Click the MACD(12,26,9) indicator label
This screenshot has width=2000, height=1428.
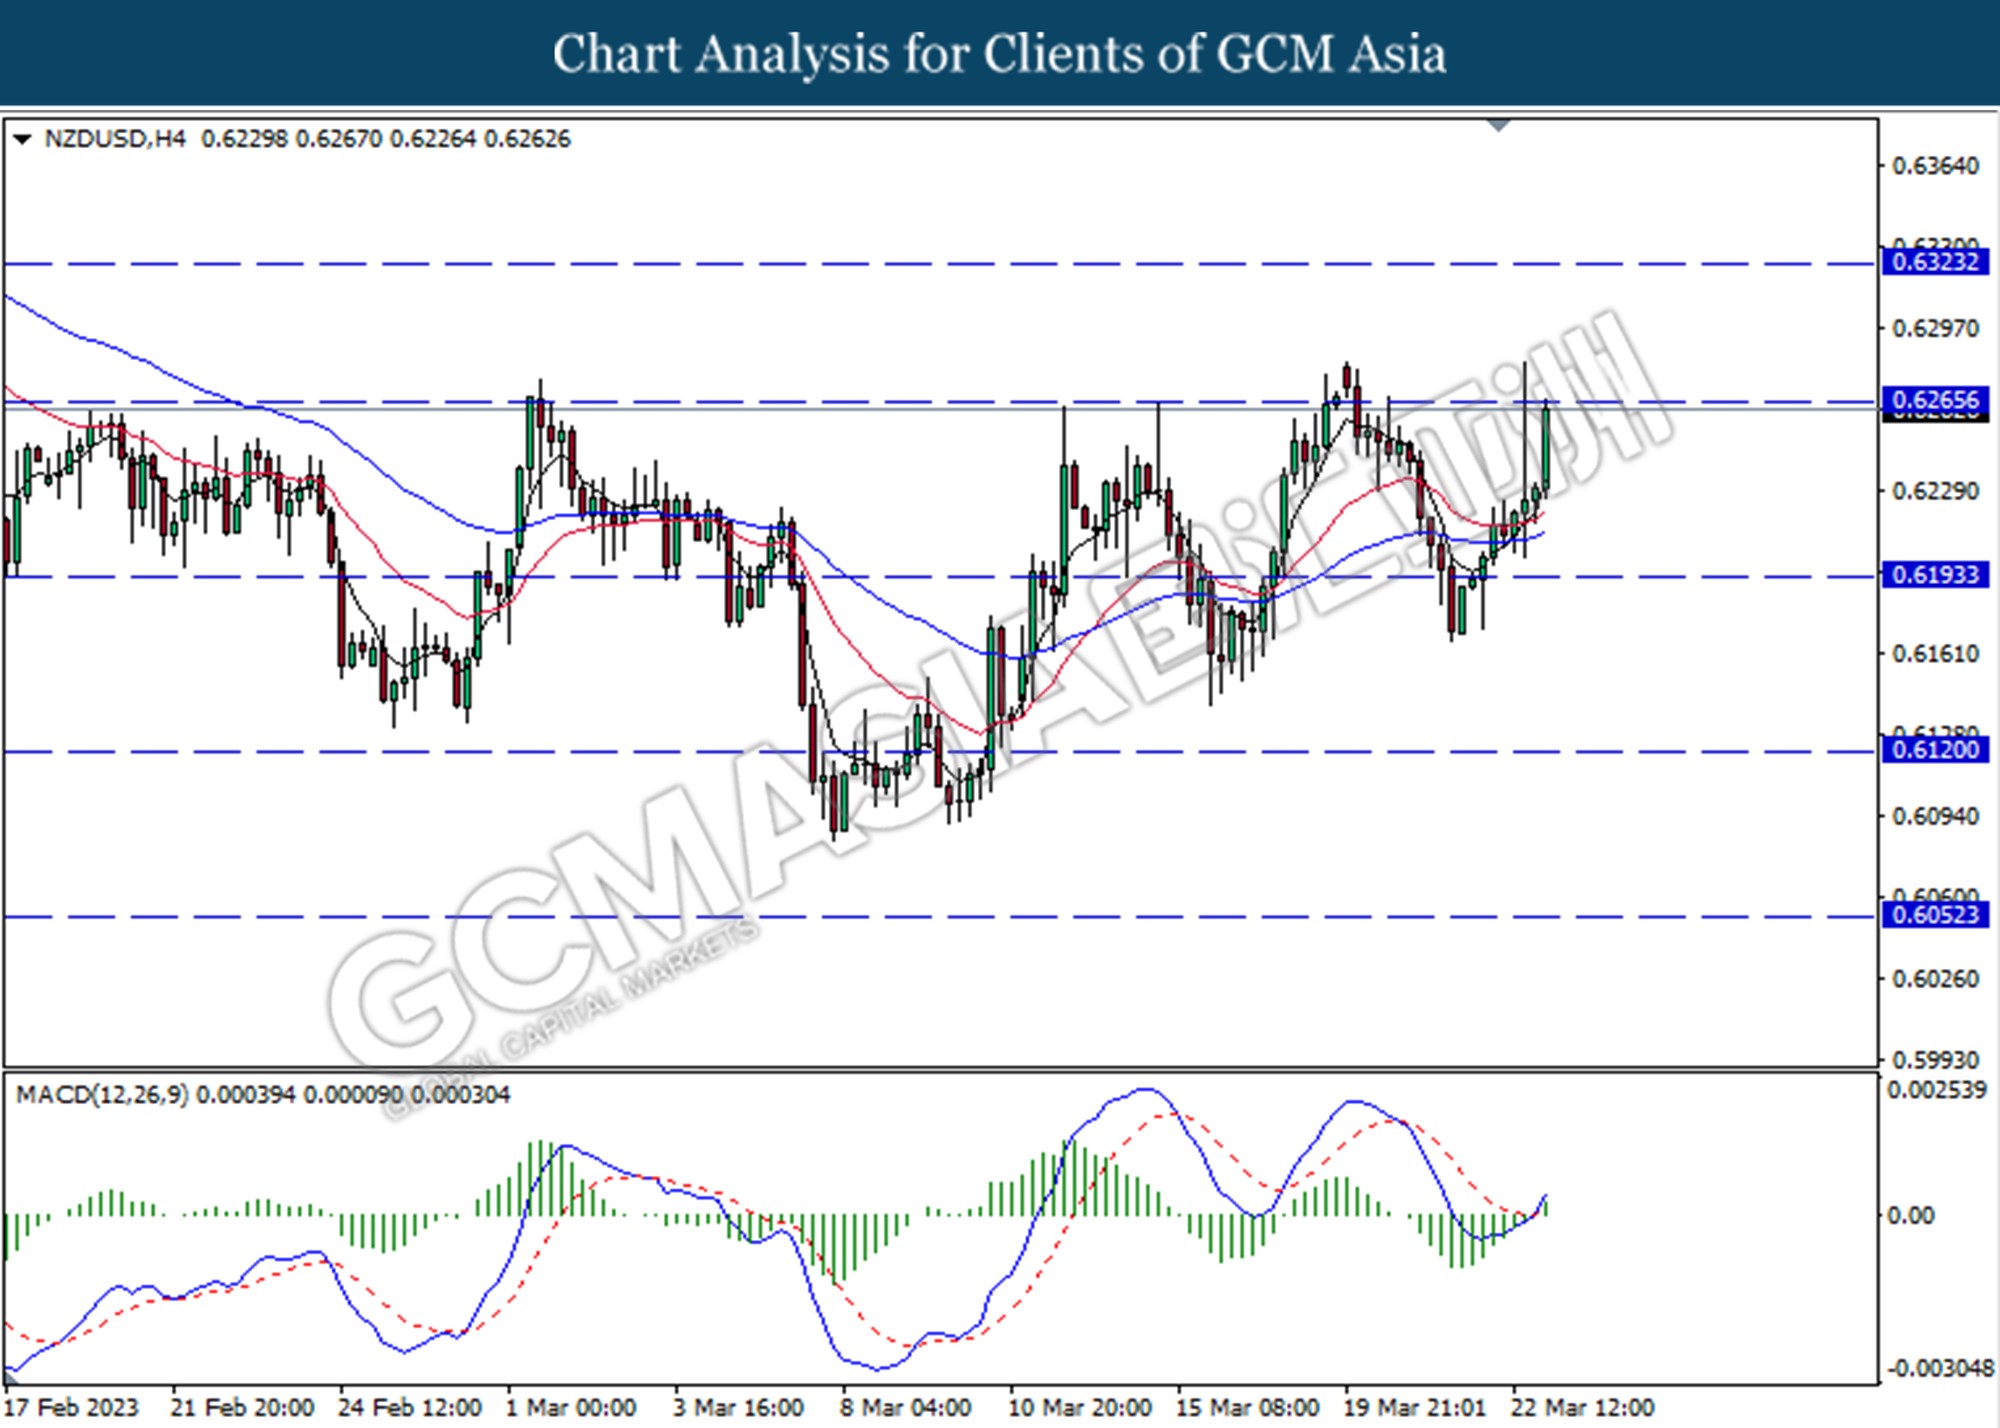click(102, 1095)
